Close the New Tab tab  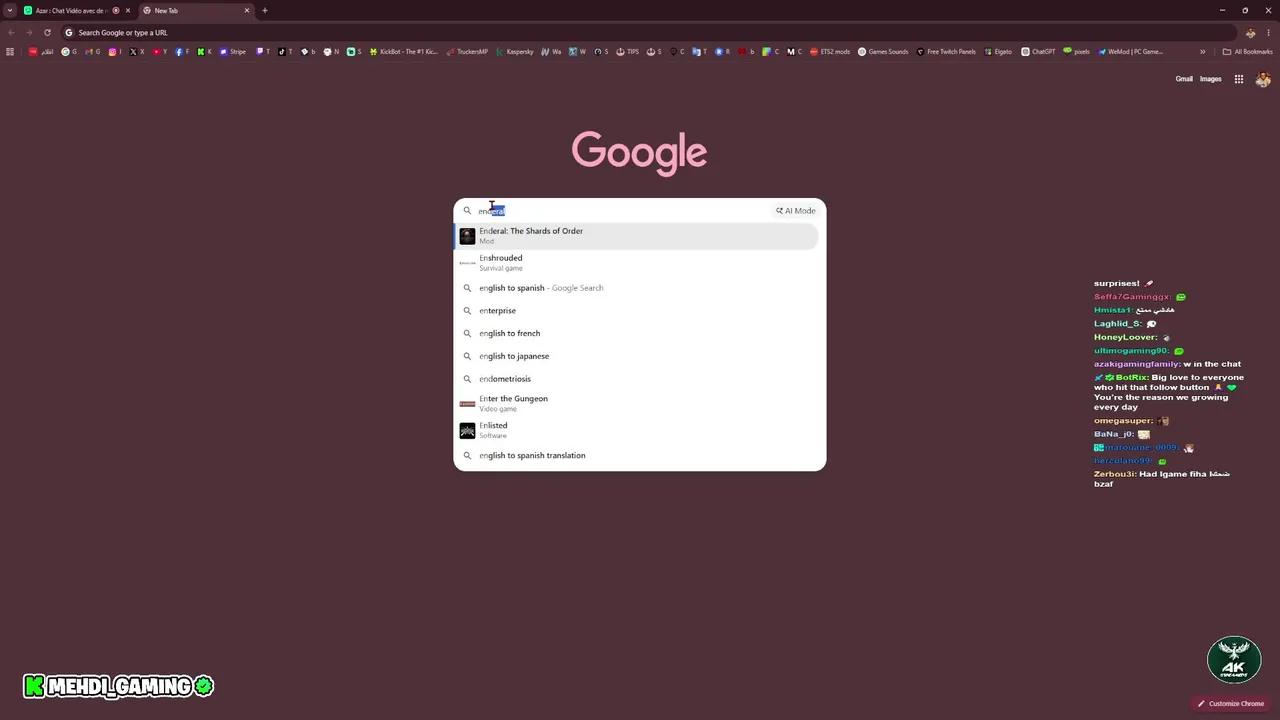pyautogui.click(x=247, y=10)
